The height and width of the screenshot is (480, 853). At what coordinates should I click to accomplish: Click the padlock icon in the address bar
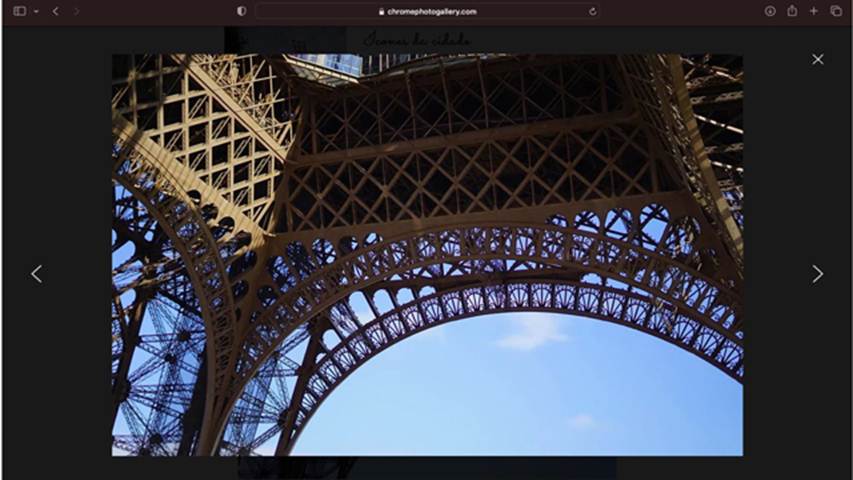click(382, 12)
